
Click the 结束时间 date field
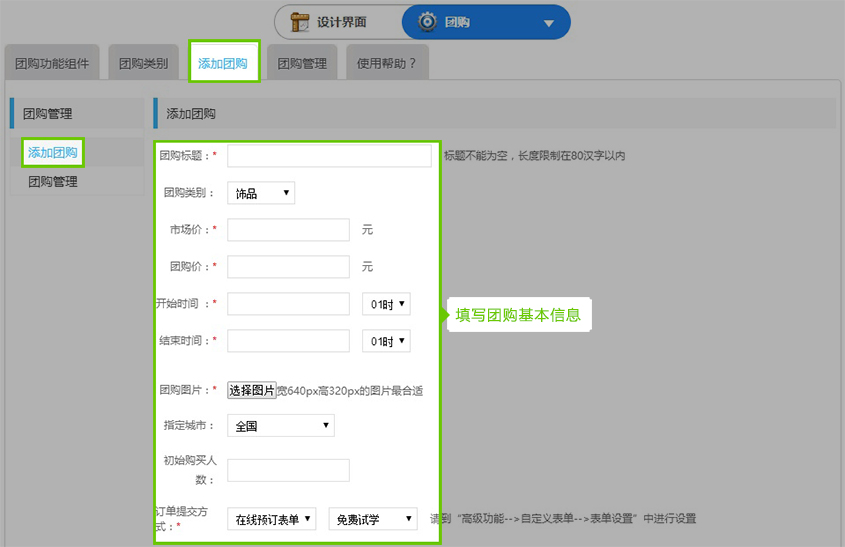[x=288, y=341]
